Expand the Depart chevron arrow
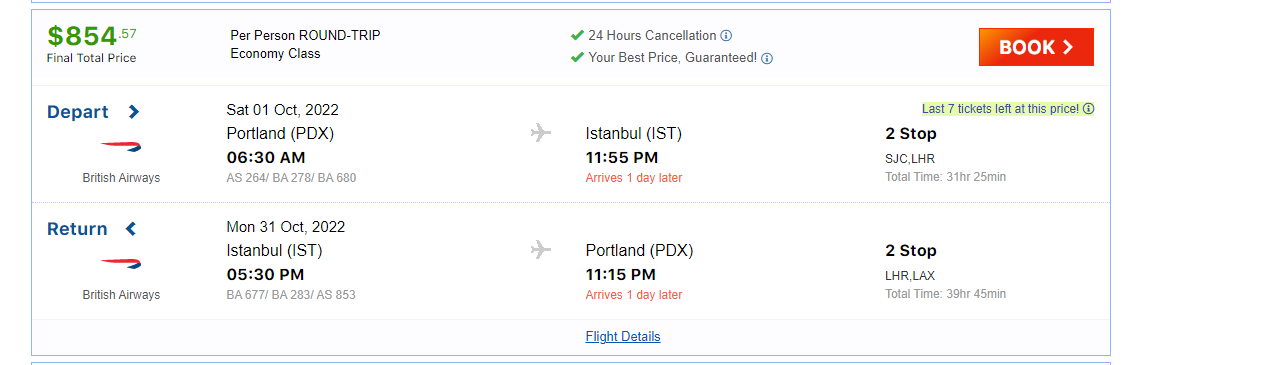 (134, 112)
